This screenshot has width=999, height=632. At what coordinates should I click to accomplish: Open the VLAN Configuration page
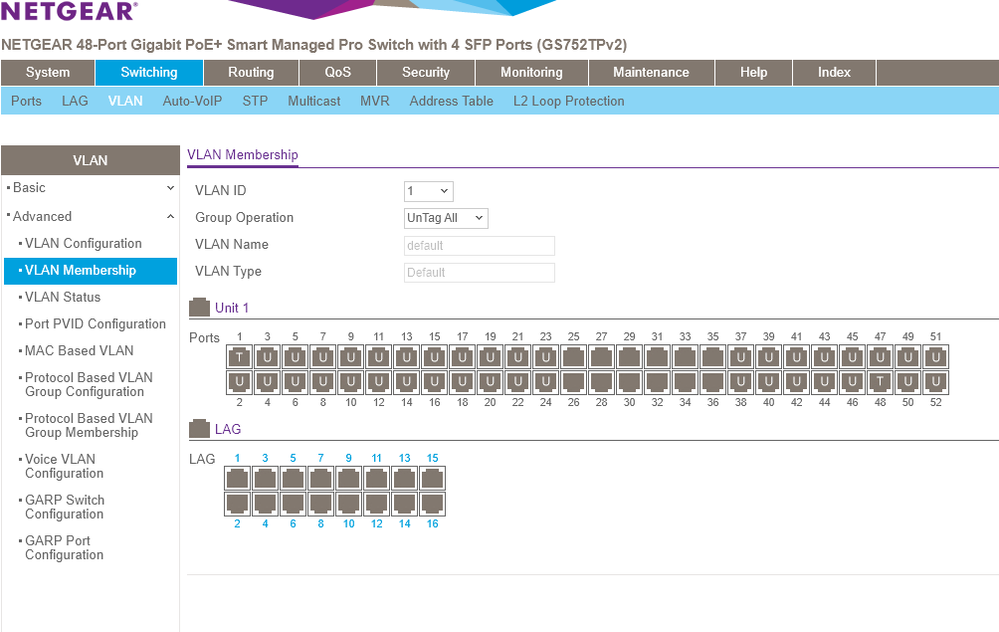pos(83,243)
